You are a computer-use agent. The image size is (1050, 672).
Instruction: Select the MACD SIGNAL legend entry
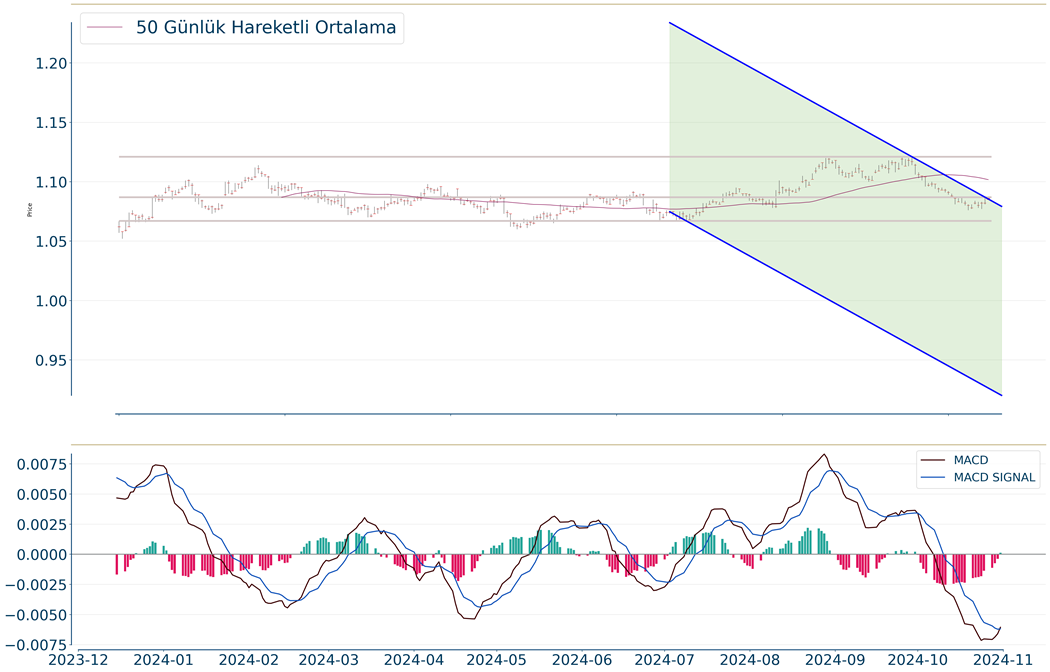(994, 478)
